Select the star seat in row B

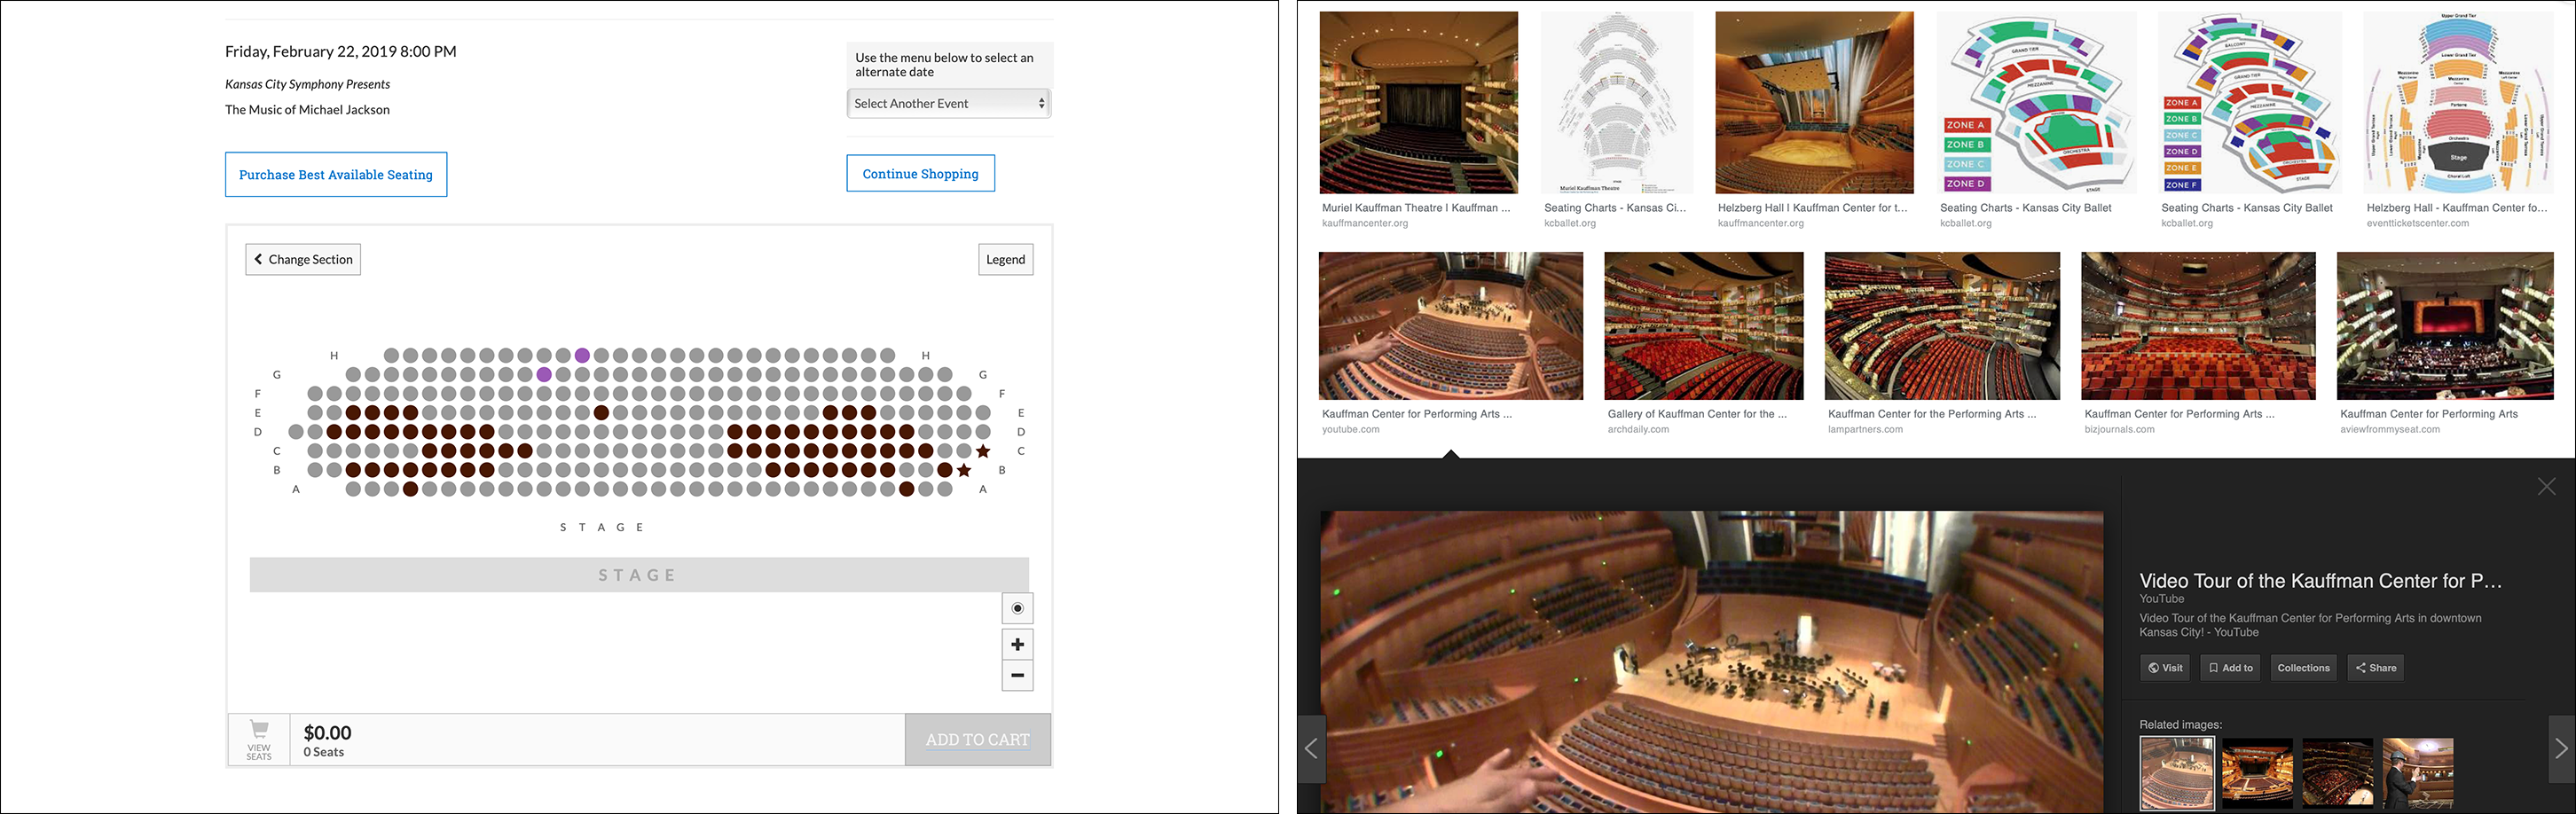(x=964, y=470)
